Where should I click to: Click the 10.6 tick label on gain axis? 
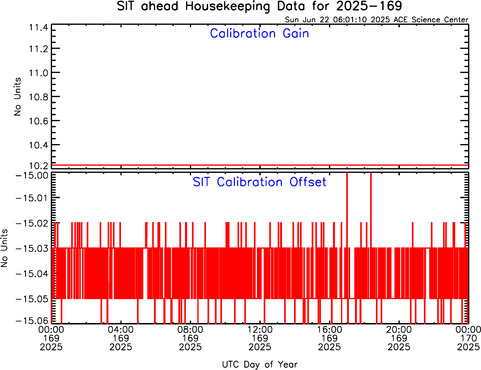tap(39, 121)
